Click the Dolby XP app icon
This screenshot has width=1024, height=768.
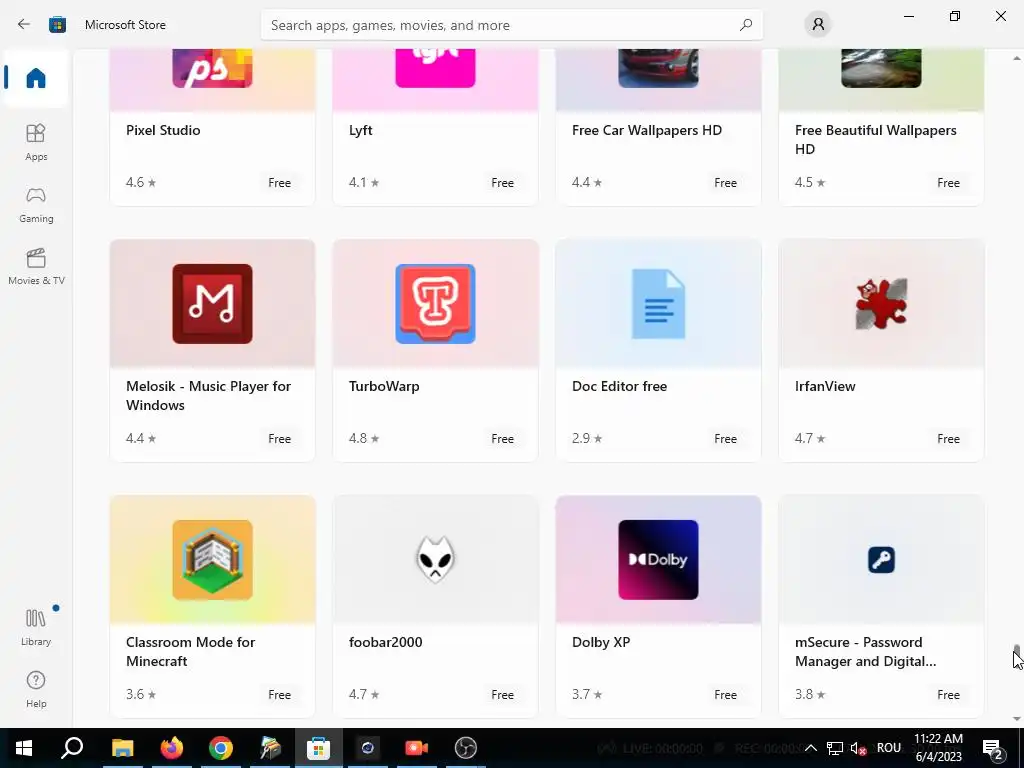pyautogui.click(x=658, y=560)
